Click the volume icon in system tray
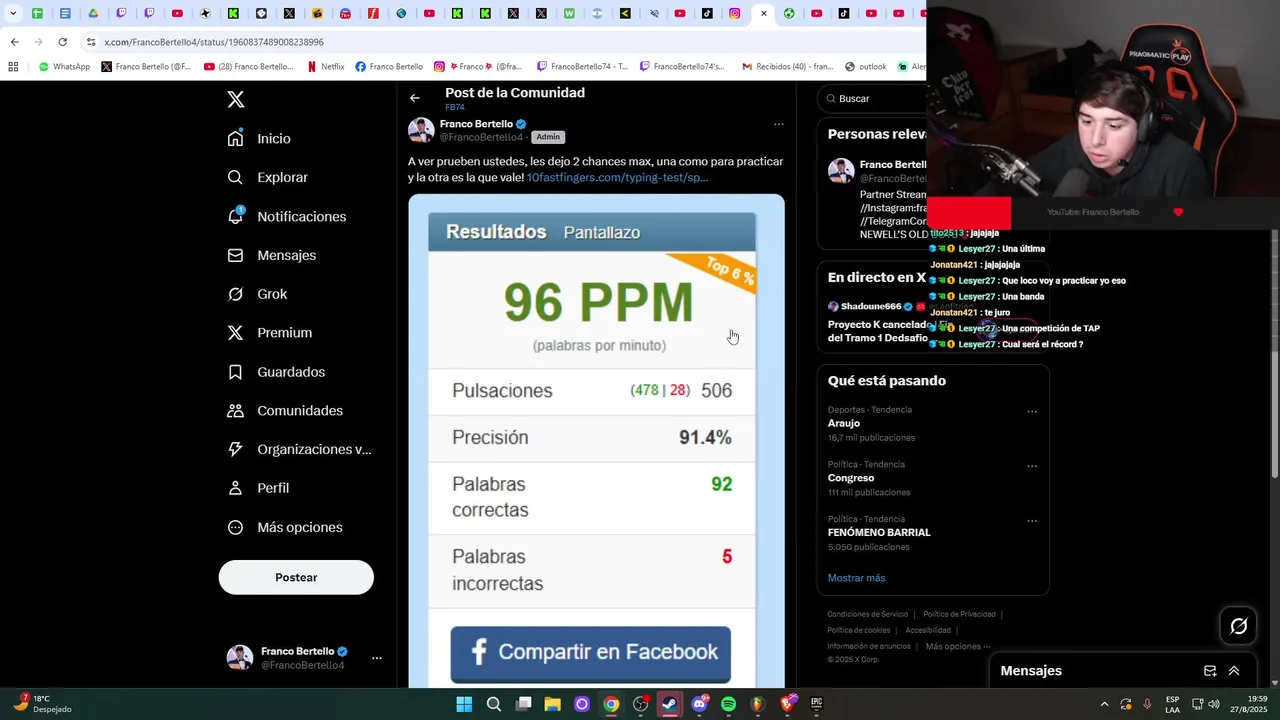Screen dimensions: 1280x720 tap(1214, 704)
